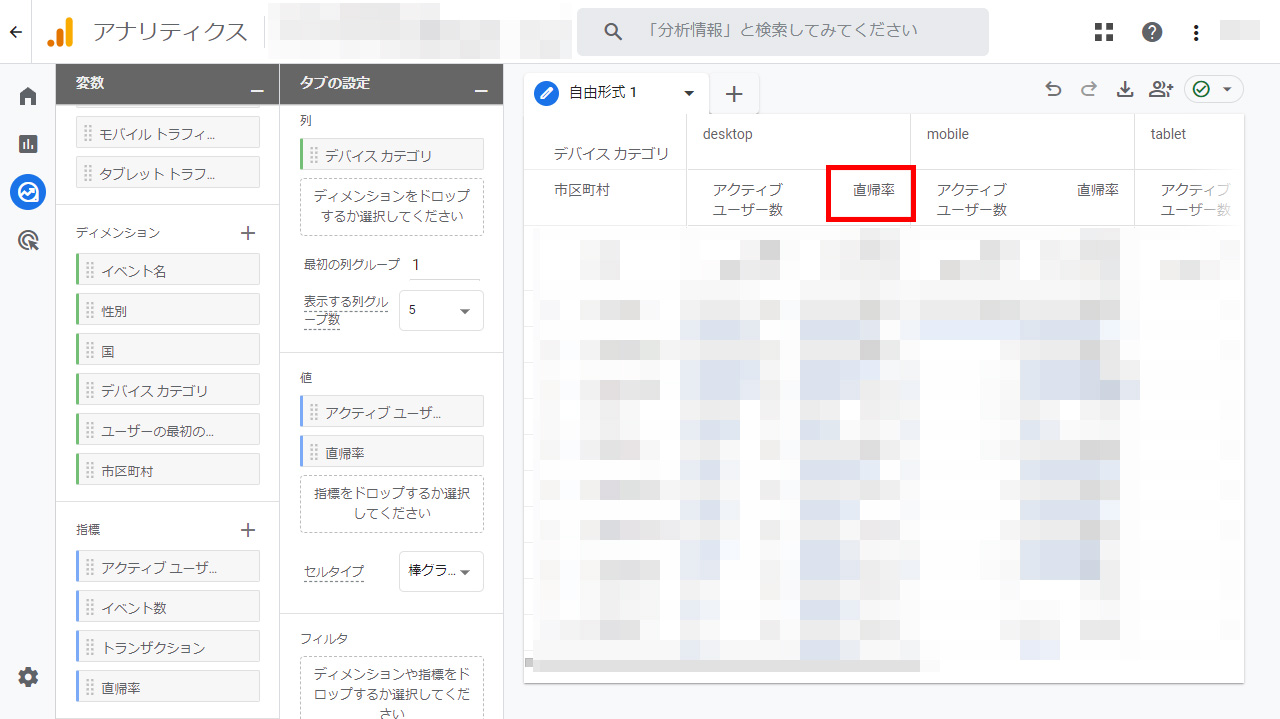The height and width of the screenshot is (719, 1280).
Task: Click the desktop column header
Action: [x=728, y=134]
